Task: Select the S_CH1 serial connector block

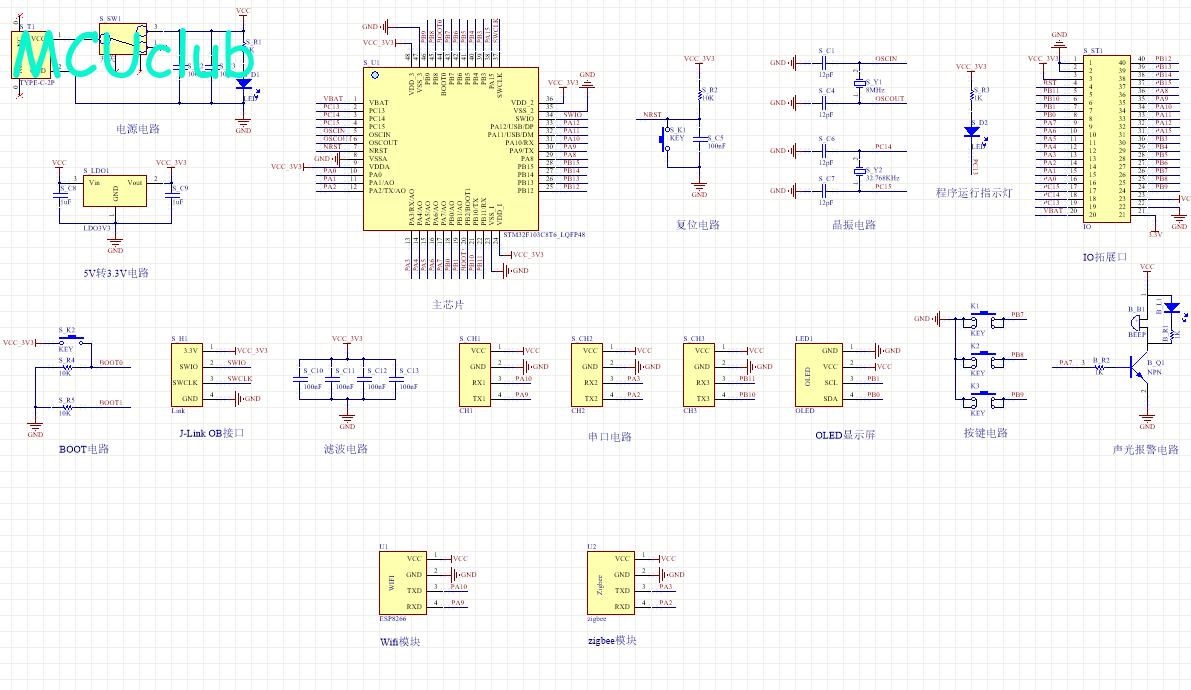Action: [475, 375]
